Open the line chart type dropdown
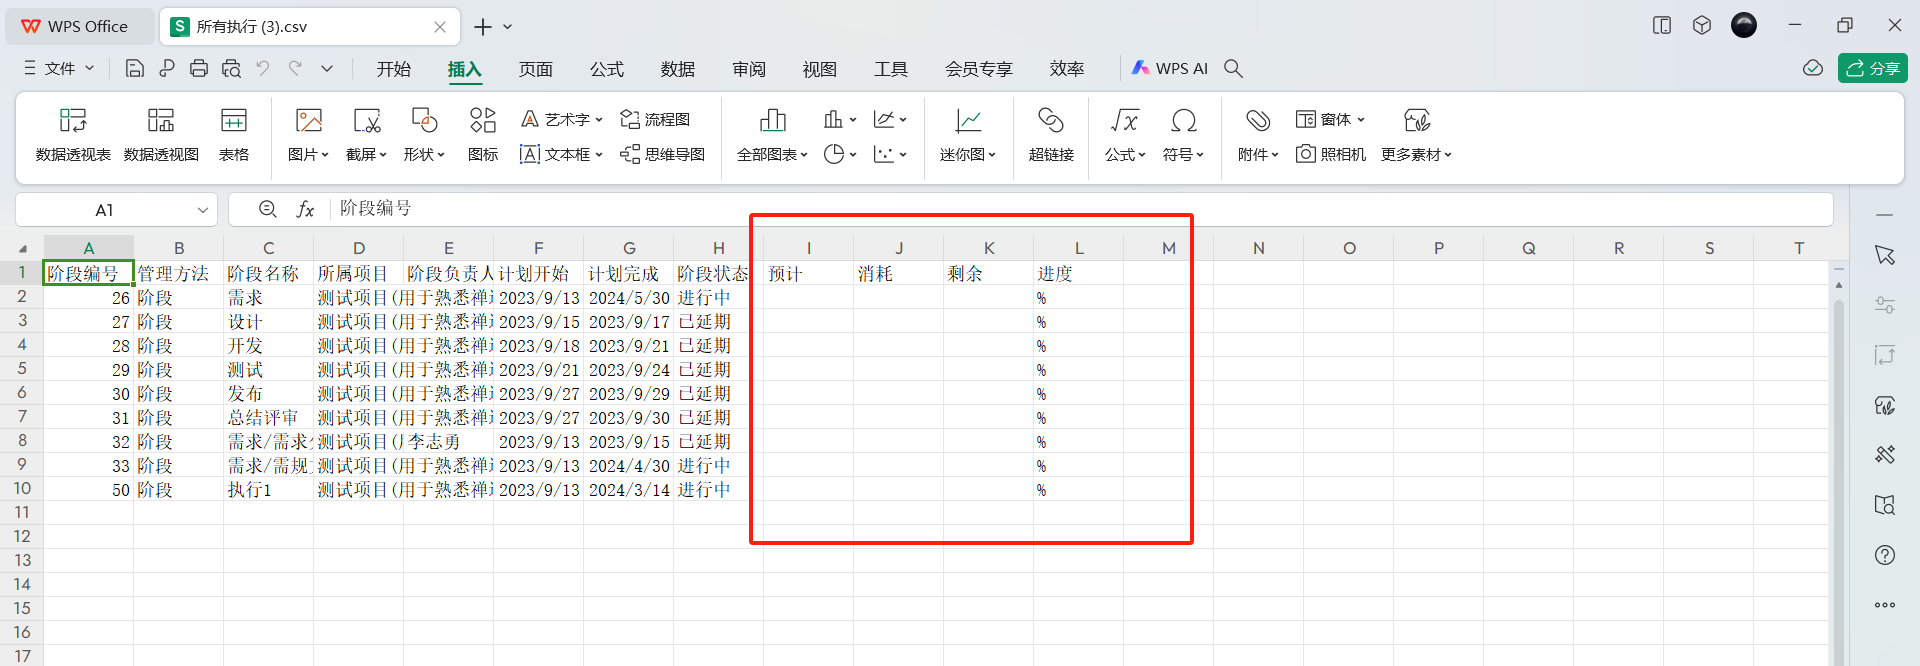Screen dimensions: 1920x666 click(x=890, y=119)
